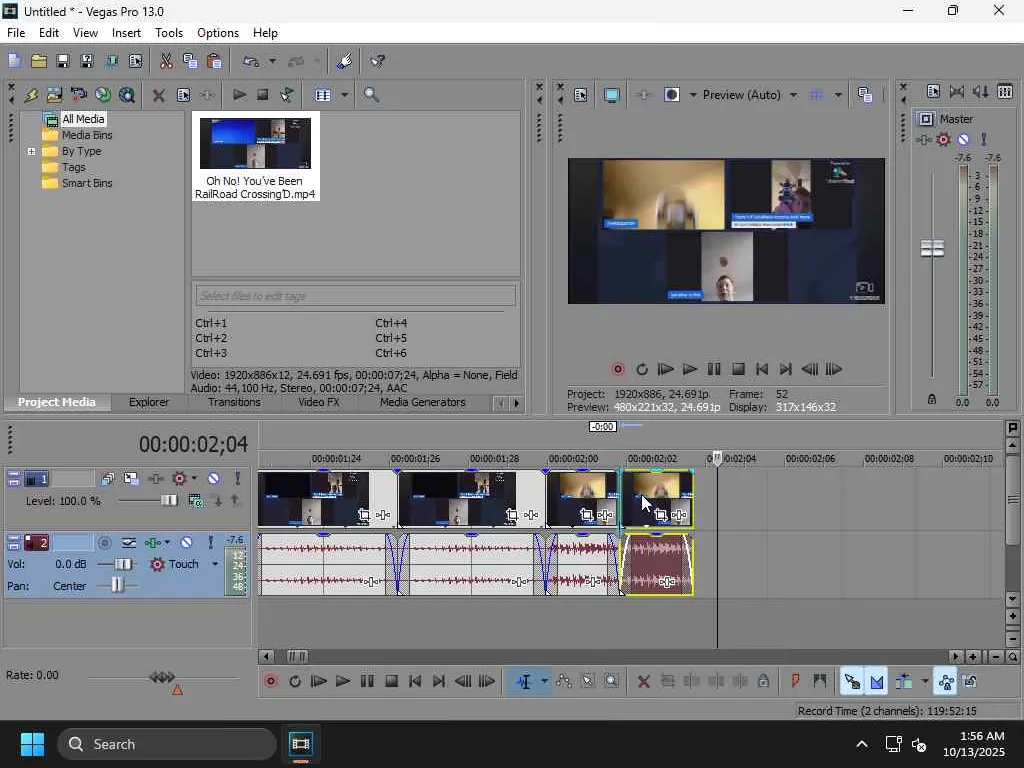This screenshot has height=768, width=1024.
Task: Switch to the Transitions tab
Action: [234, 402]
